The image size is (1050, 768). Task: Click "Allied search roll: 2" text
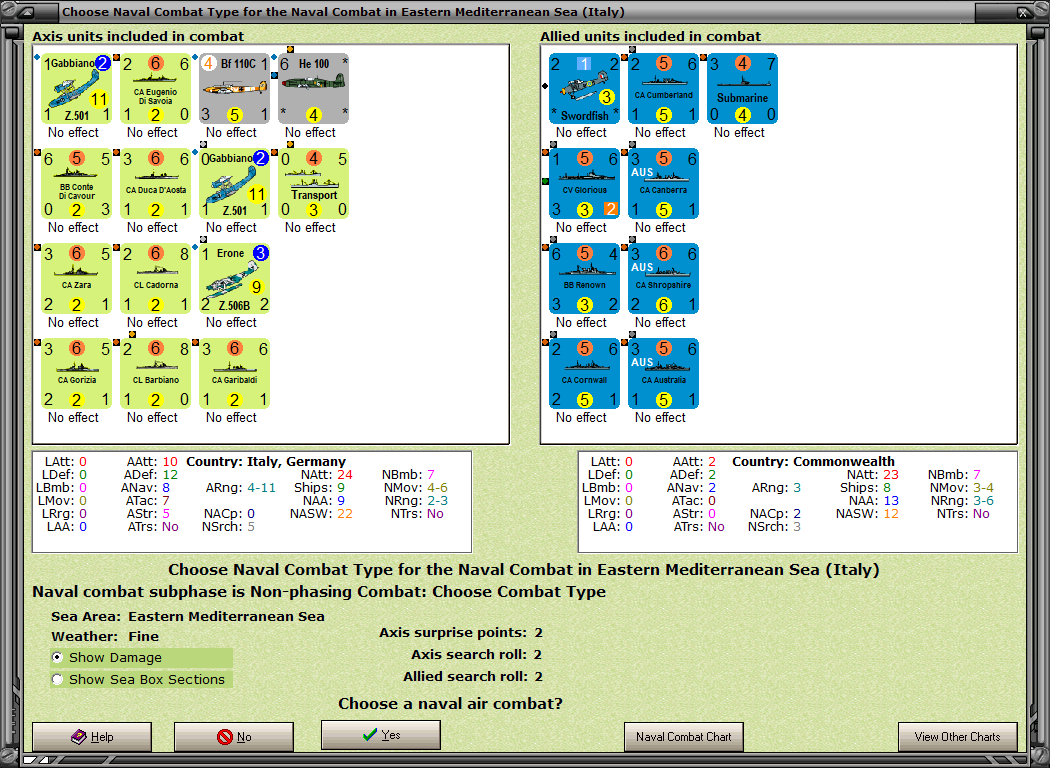[473, 676]
